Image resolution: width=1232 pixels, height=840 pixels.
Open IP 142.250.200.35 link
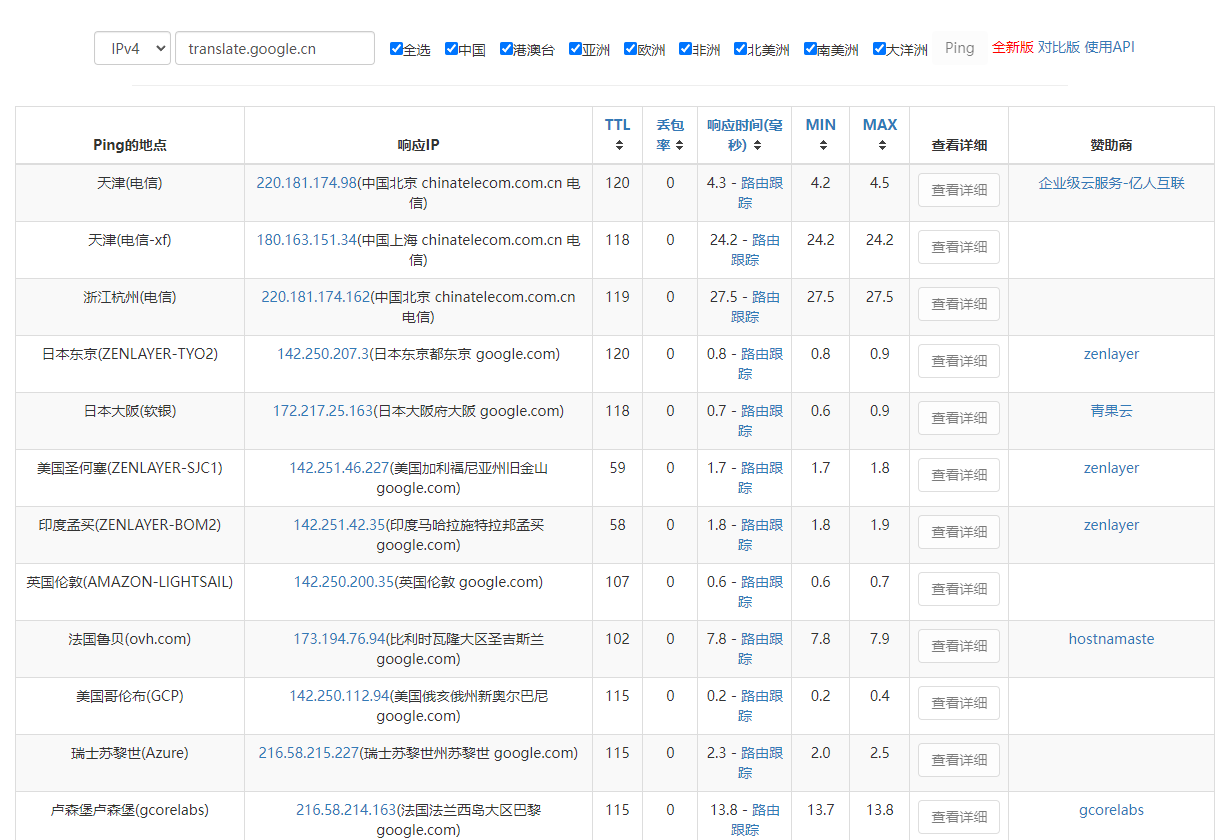coord(344,582)
